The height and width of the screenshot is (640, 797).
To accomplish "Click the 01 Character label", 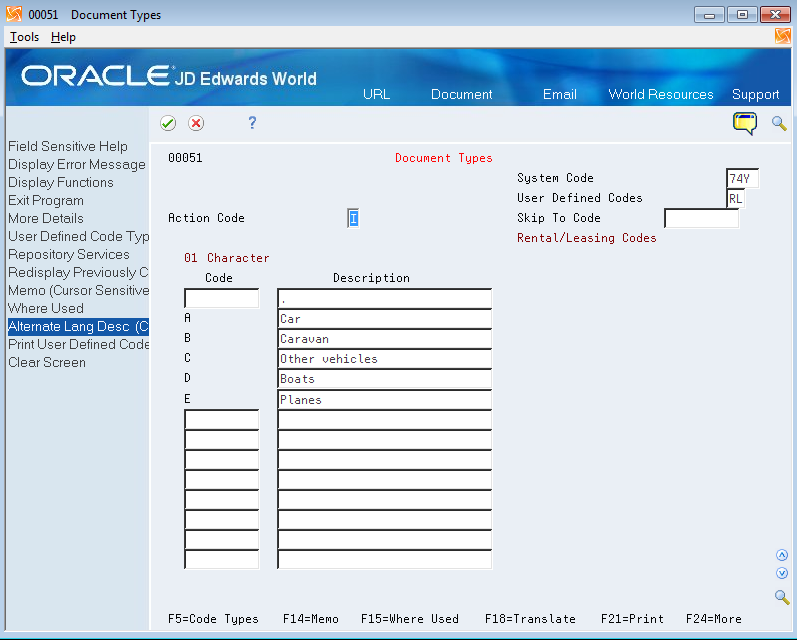I will tap(227, 258).
